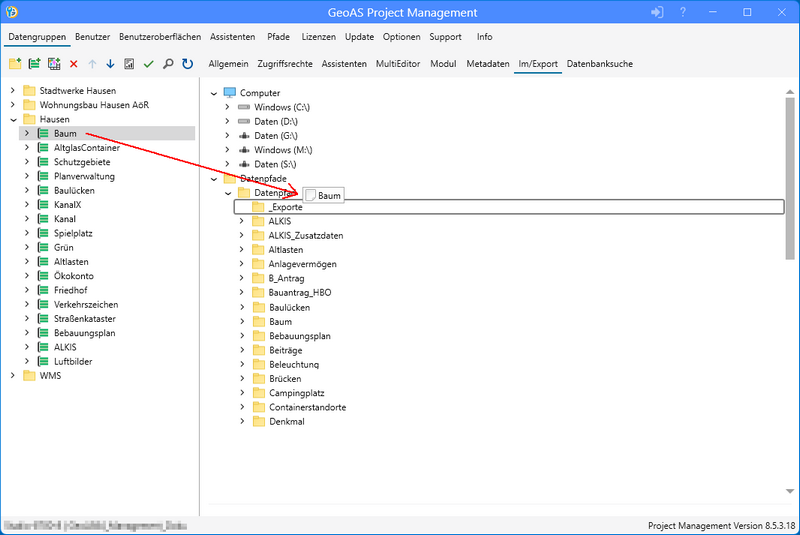800x535 pixels.
Task: Expand the Bauantrag_HBO folder
Action: pos(242,293)
